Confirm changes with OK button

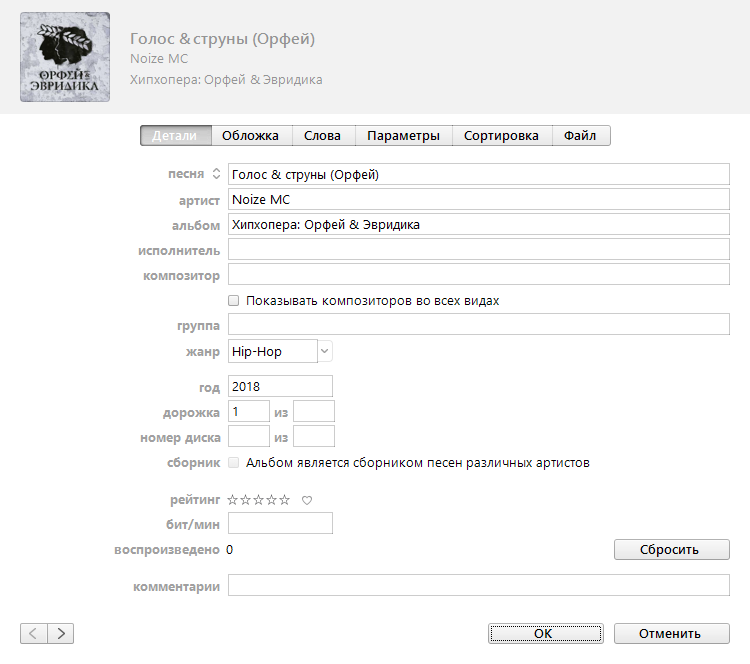tap(544, 633)
